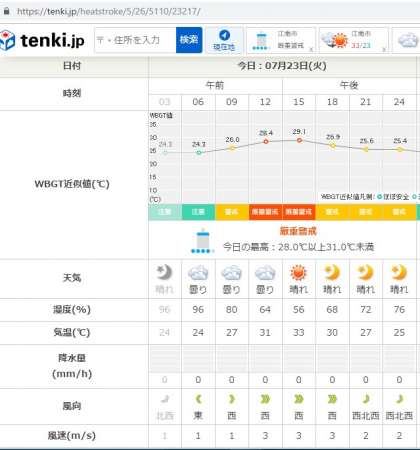Image resolution: width=420 pixels, height=450 pixels.
Task: Click the grayed moon icon for 03 o'clock
Action: (164, 273)
